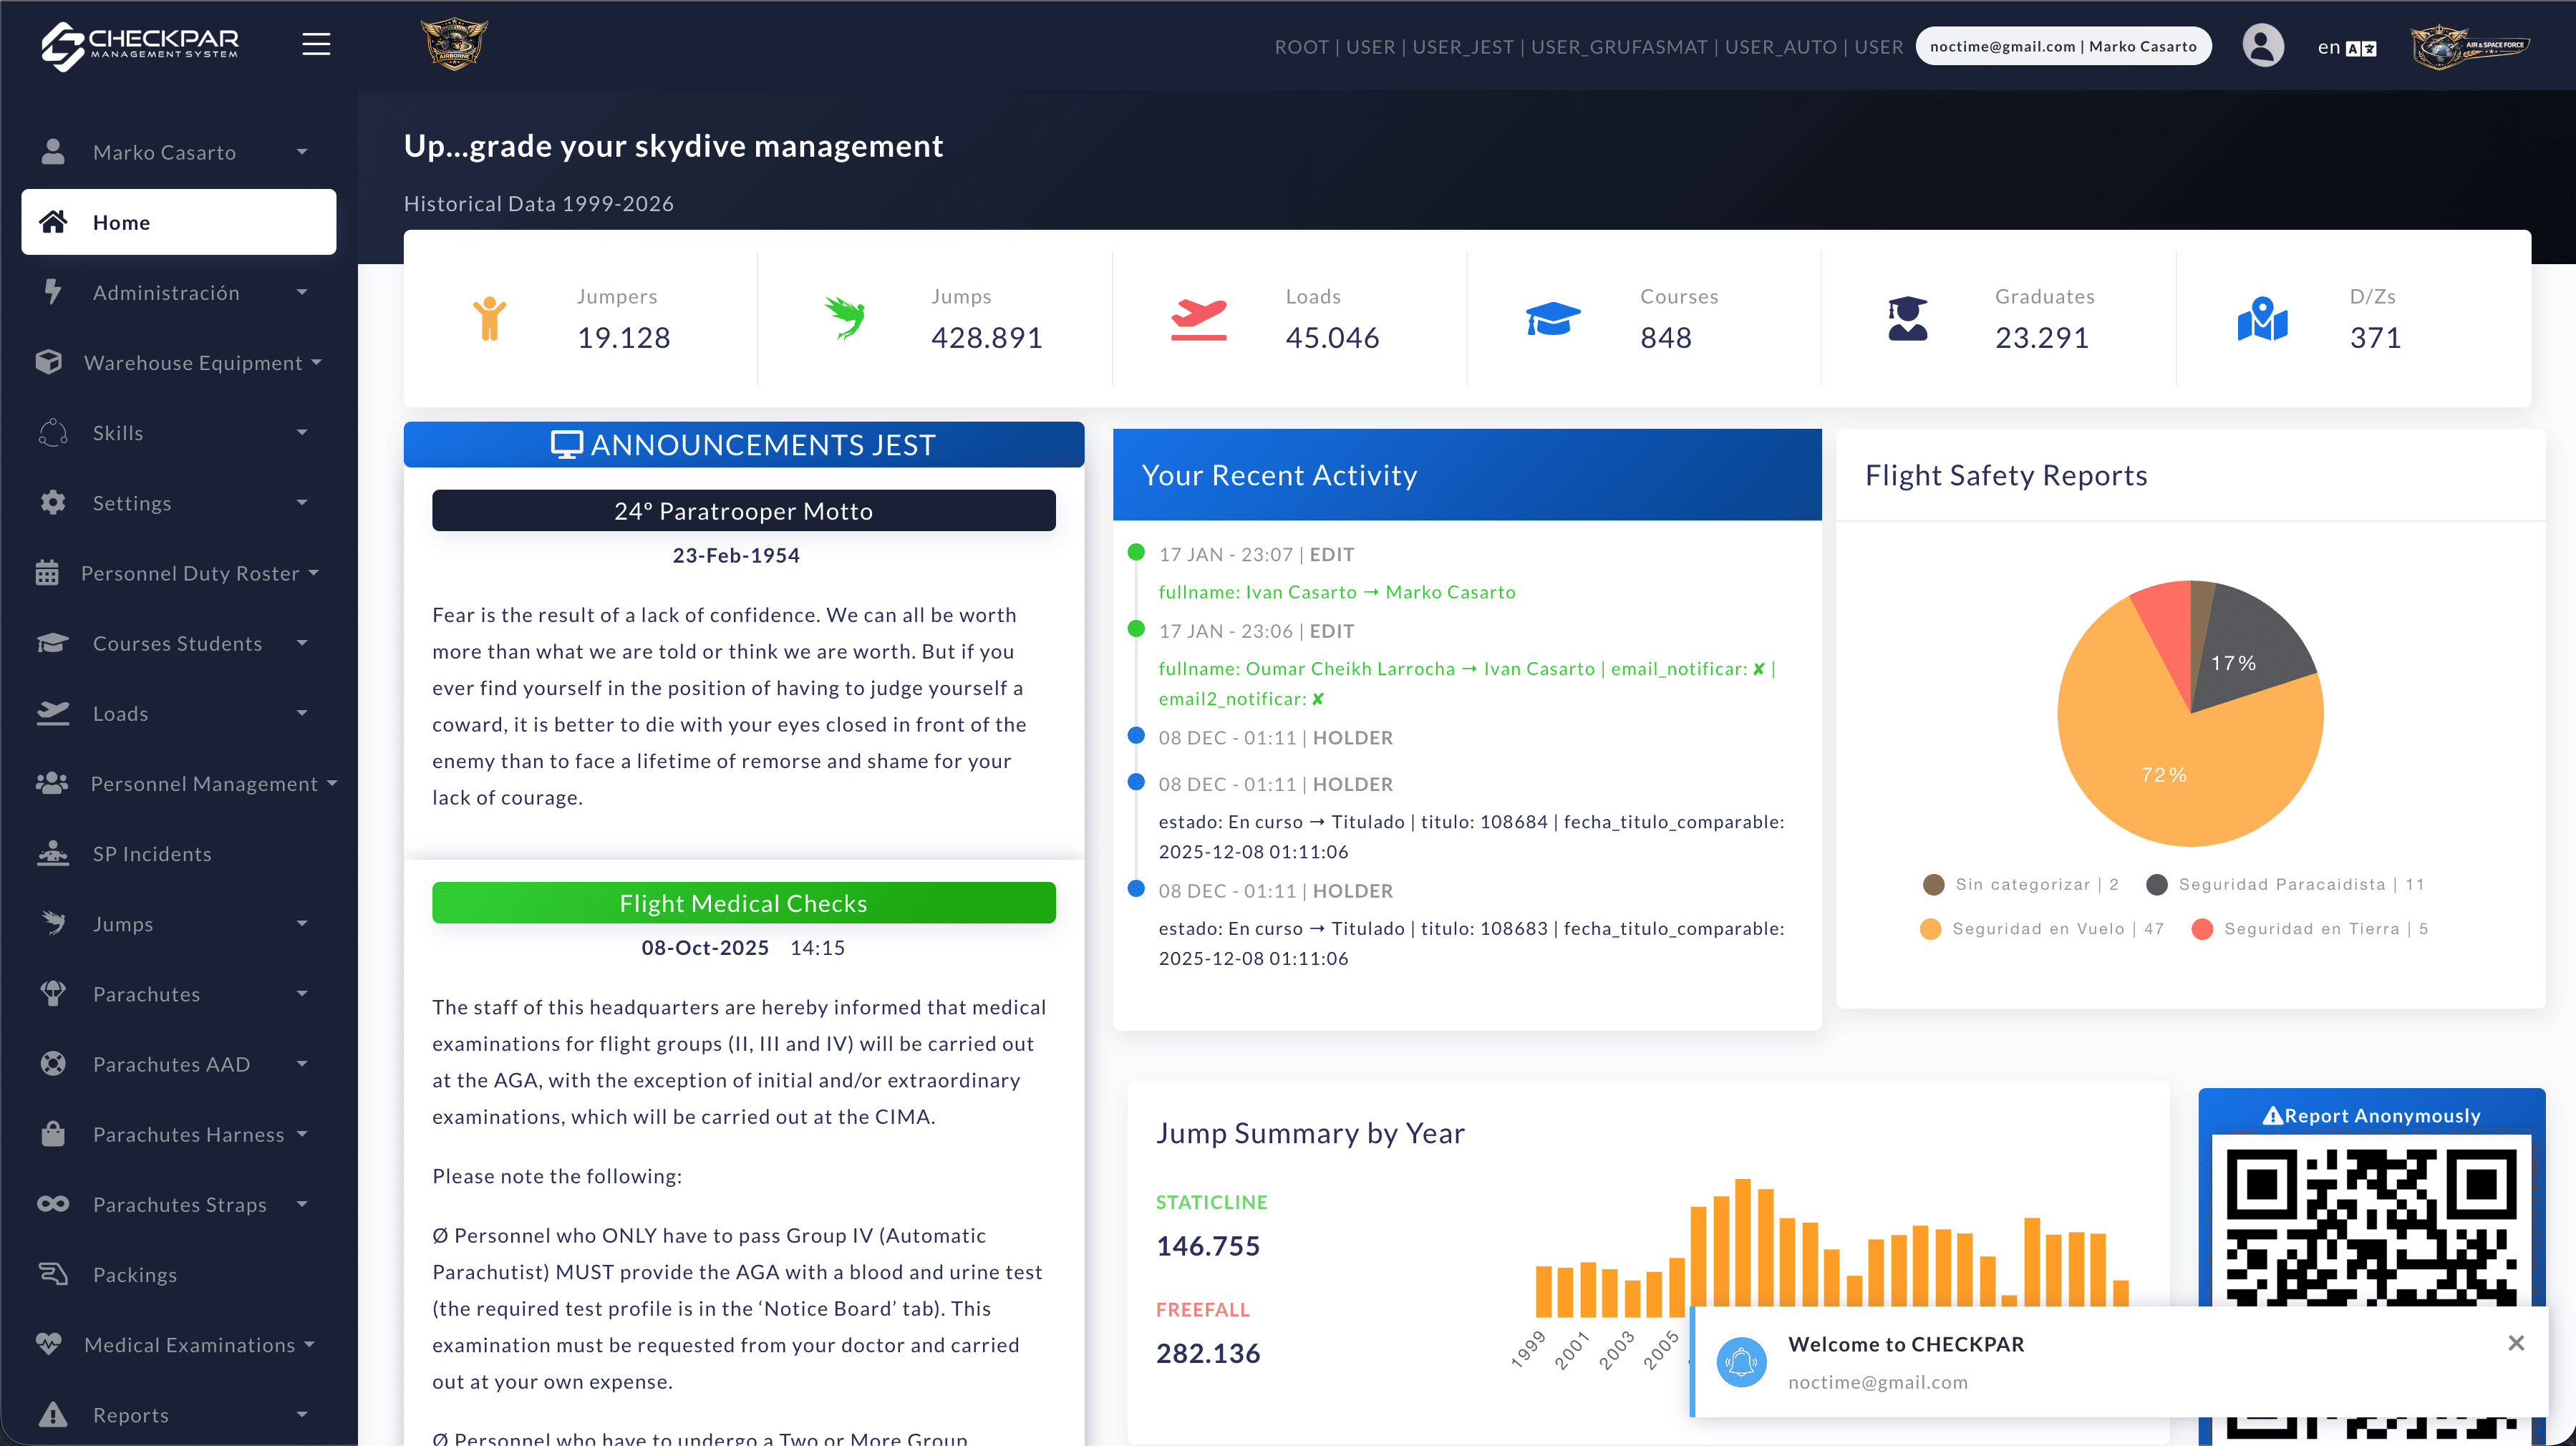Click the CHECKPAR logo
This screenshot has width=2576, height=1446.
coord(139,44)
